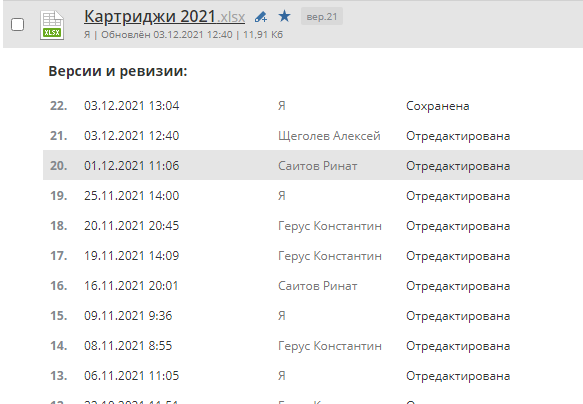Click the Версии и ревизии heading

118,71
